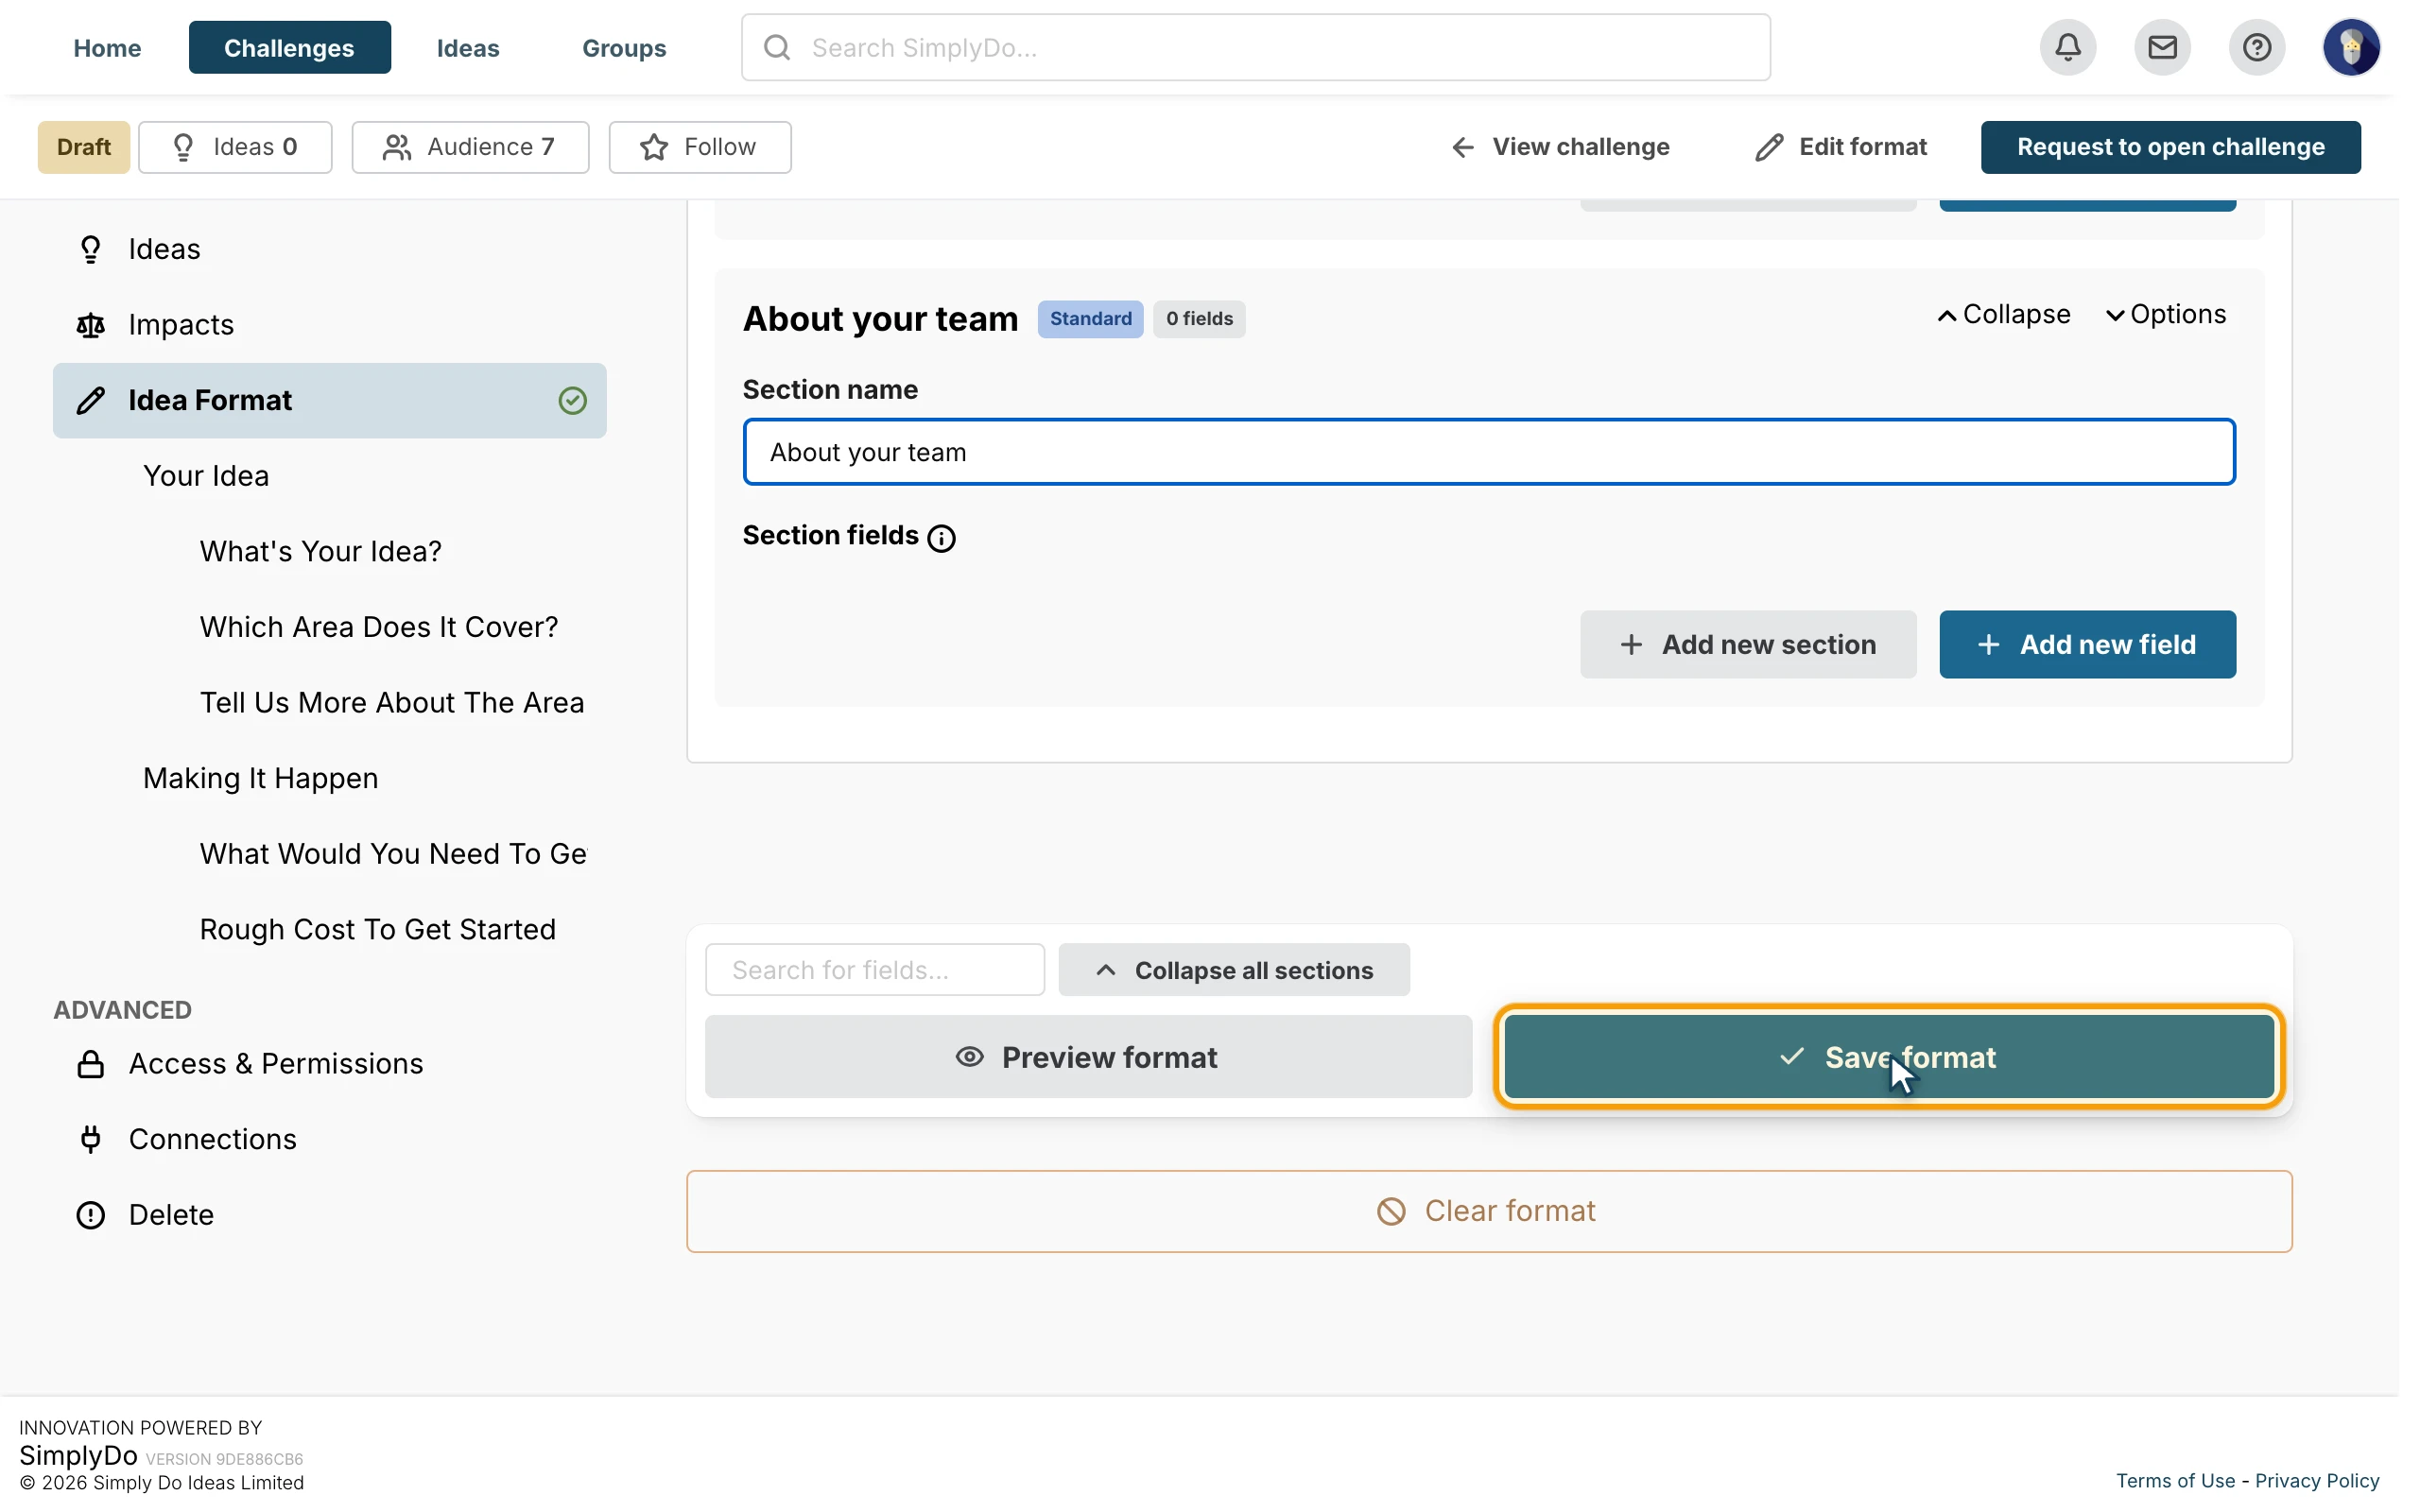Click the Draft status badge
This screenshot has height=1512, width=2420.
tap(84, 147)
